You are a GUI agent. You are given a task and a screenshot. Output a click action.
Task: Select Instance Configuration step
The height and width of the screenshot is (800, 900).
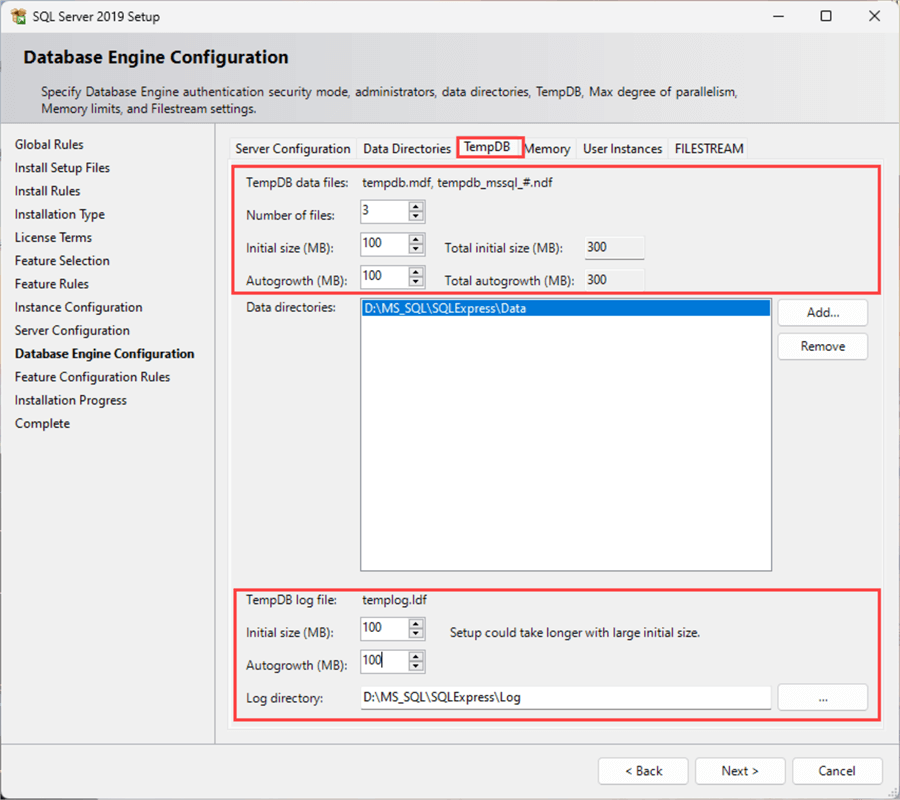79,308
